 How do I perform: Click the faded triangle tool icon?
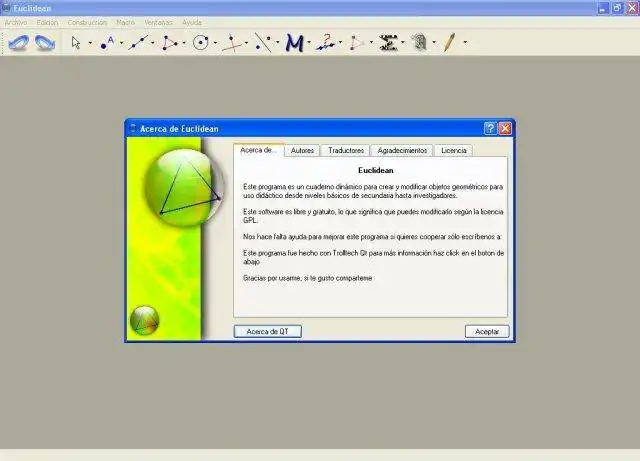pos(356,42)
